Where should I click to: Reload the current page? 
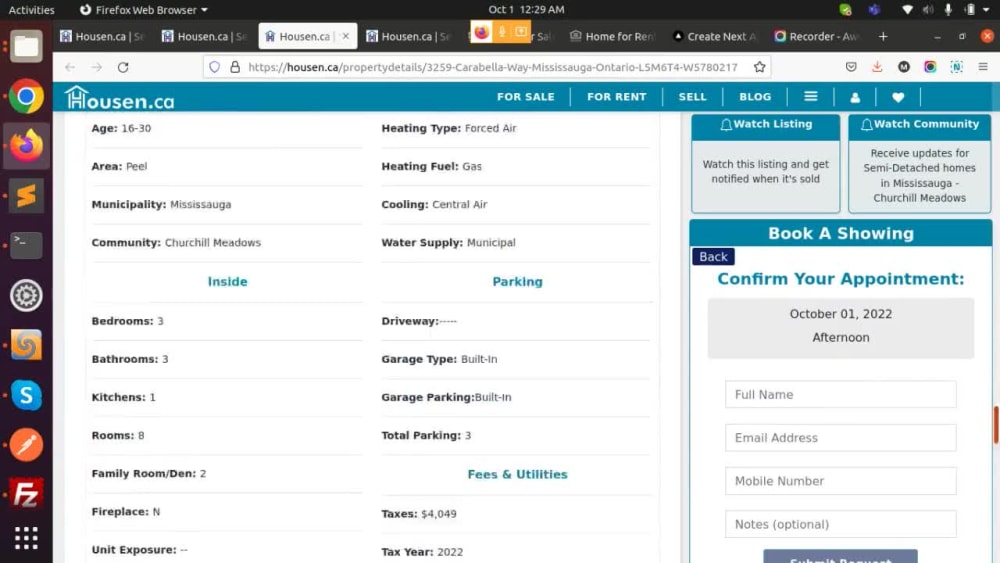[x=123, y=67]
